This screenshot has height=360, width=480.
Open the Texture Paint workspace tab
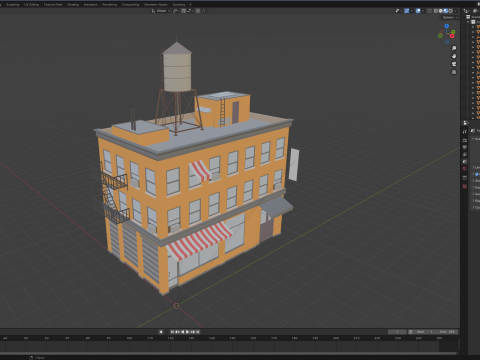click(53, 4)
